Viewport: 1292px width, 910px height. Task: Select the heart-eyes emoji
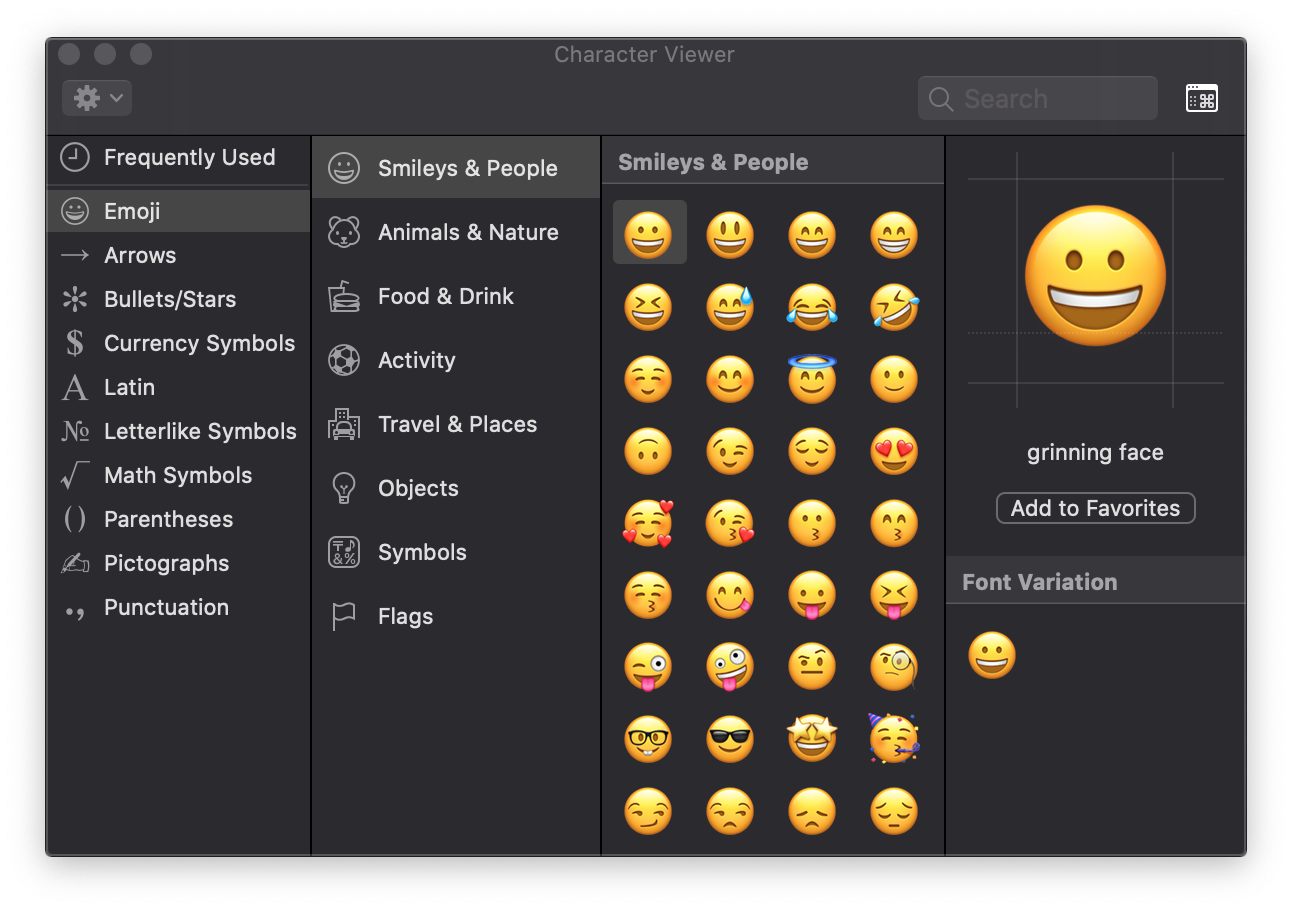[x=894, y=451]
